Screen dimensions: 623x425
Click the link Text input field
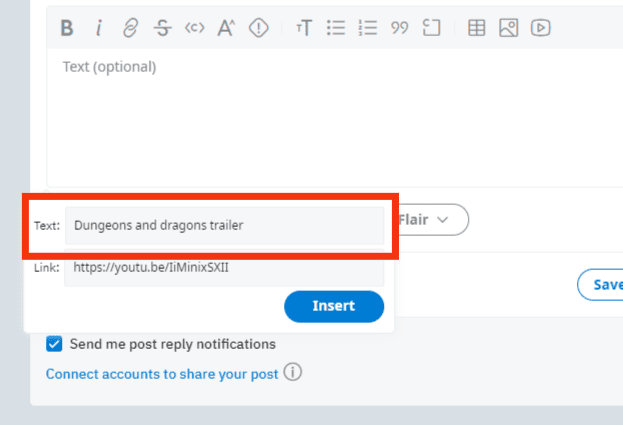(x=224, y=225)
